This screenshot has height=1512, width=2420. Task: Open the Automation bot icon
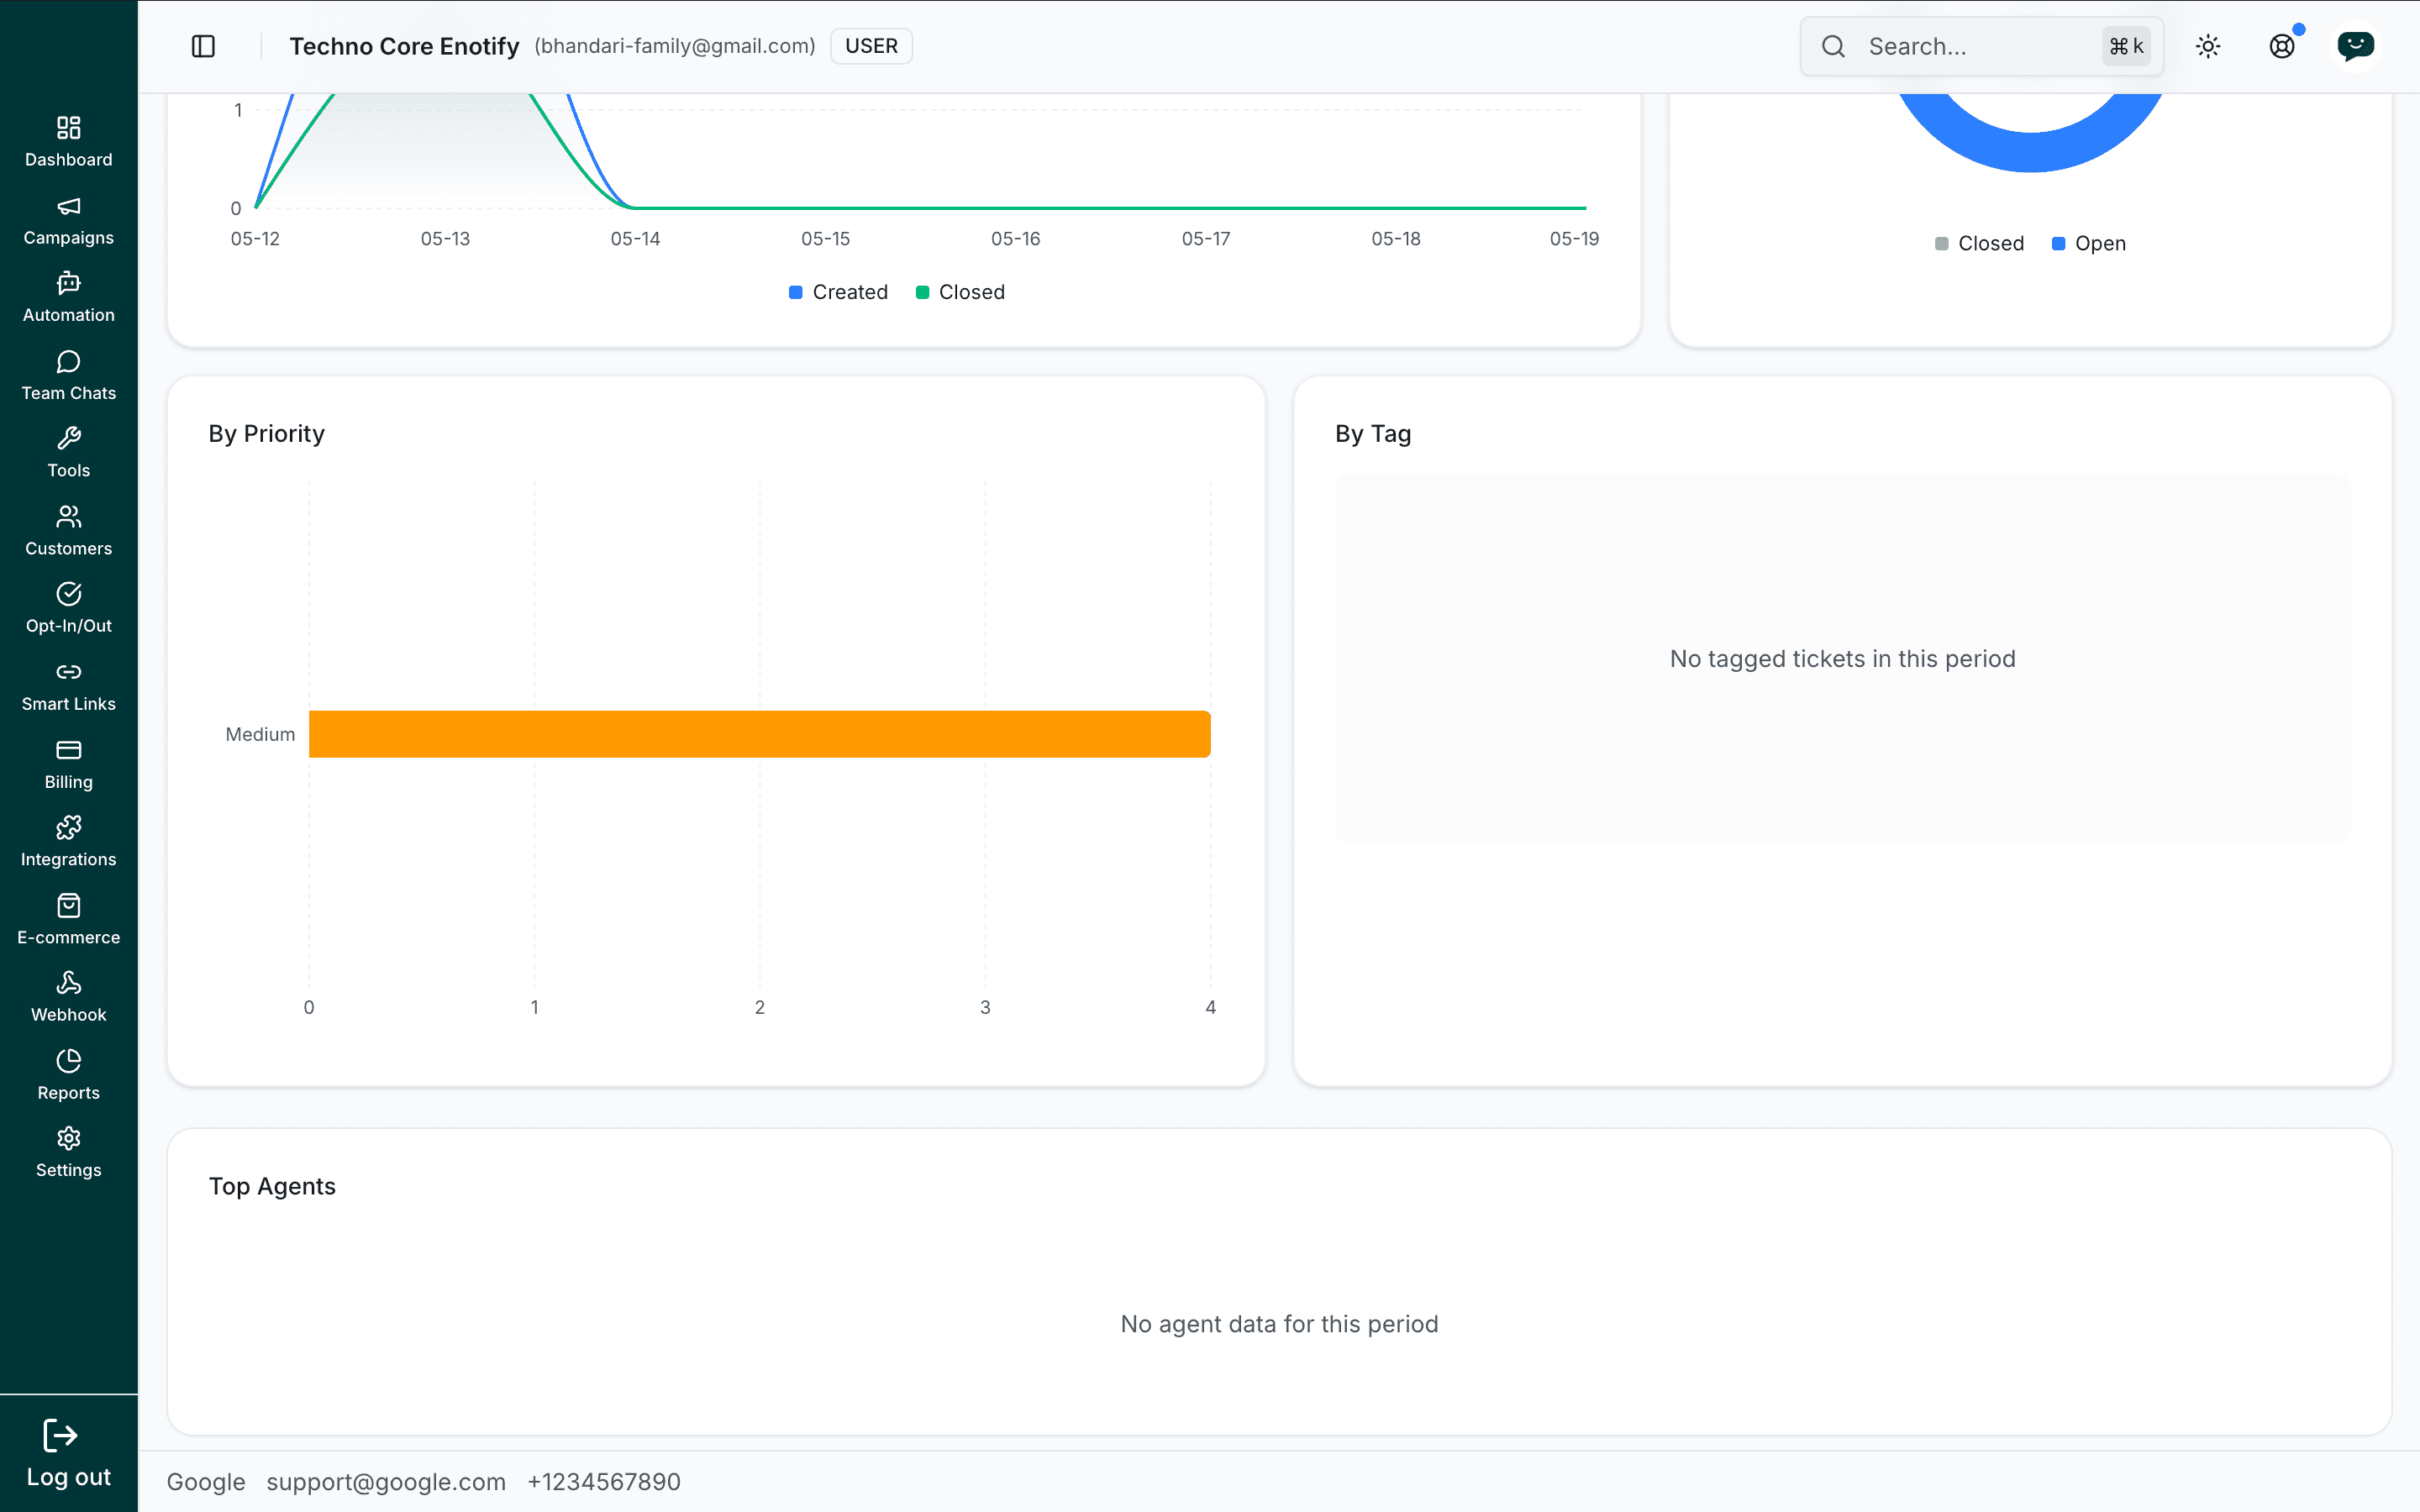coord(68,283)
